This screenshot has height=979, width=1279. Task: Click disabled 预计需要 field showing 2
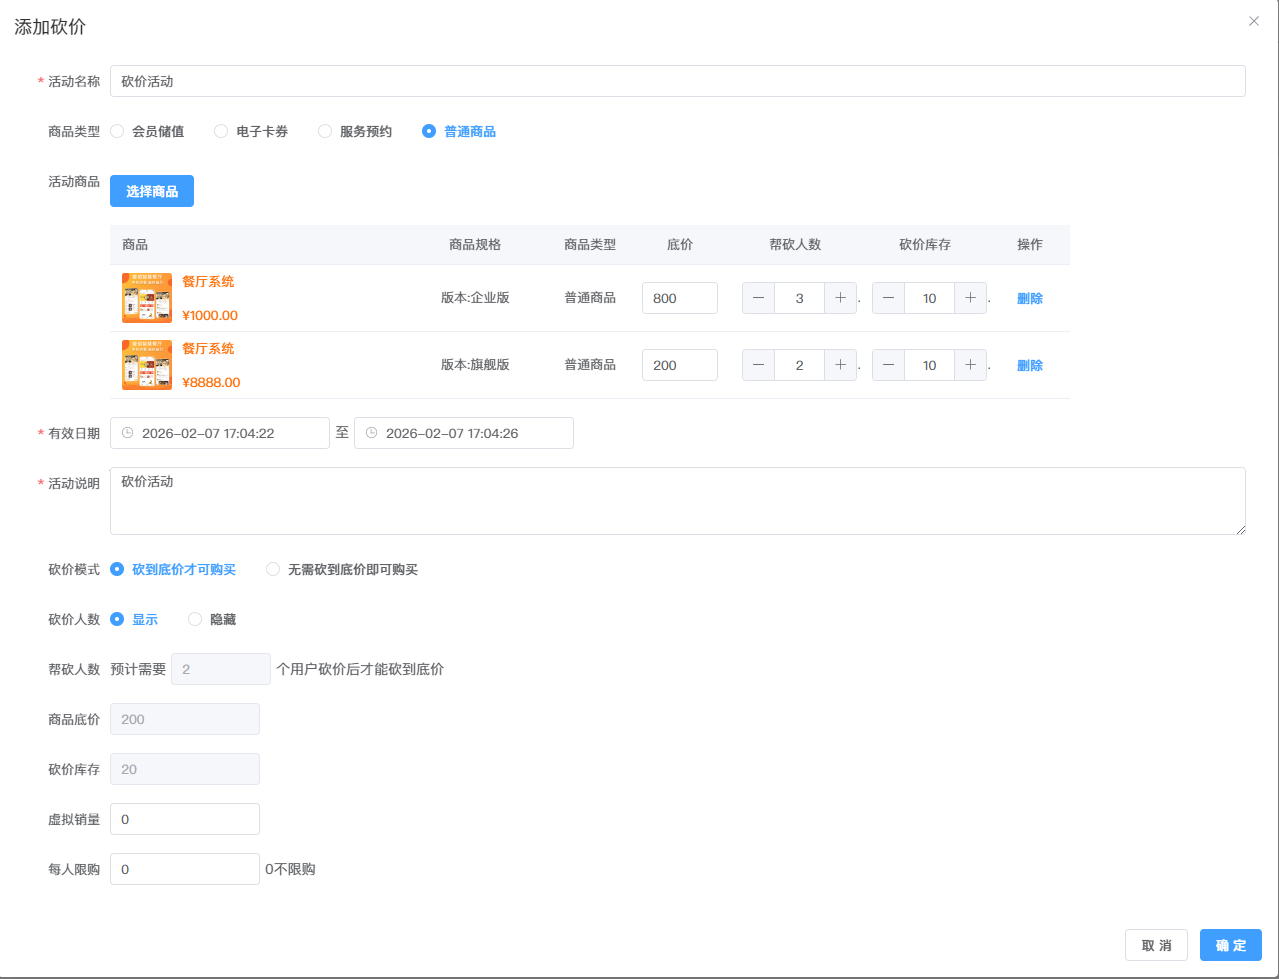point(221,669)
